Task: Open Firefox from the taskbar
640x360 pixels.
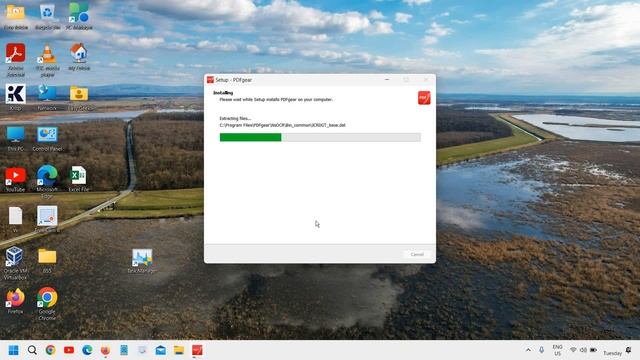Action: point(105,350)
